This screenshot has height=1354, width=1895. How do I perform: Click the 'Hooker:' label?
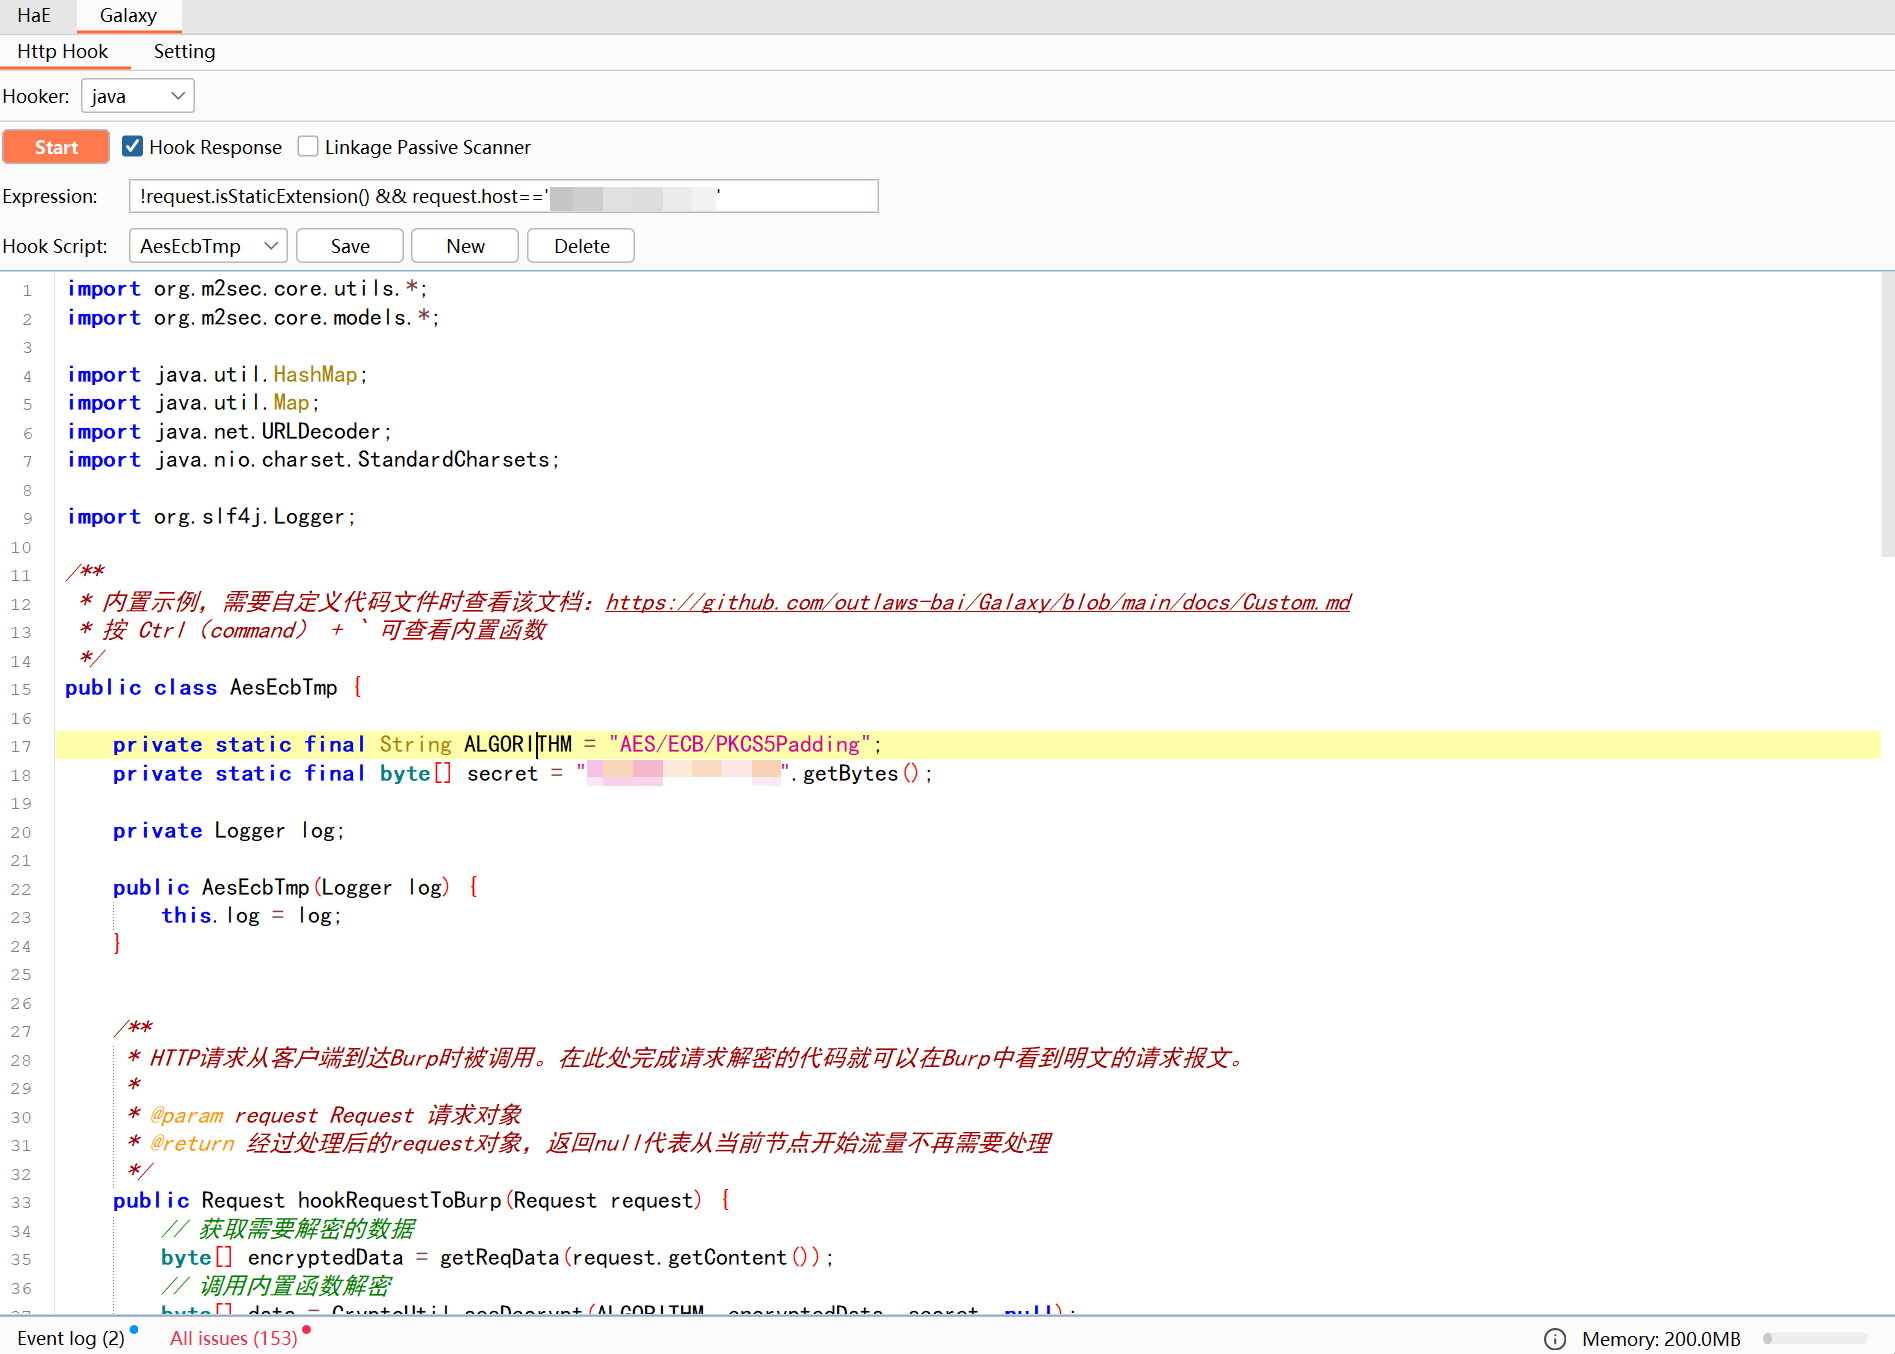click(x=36, y=96)
